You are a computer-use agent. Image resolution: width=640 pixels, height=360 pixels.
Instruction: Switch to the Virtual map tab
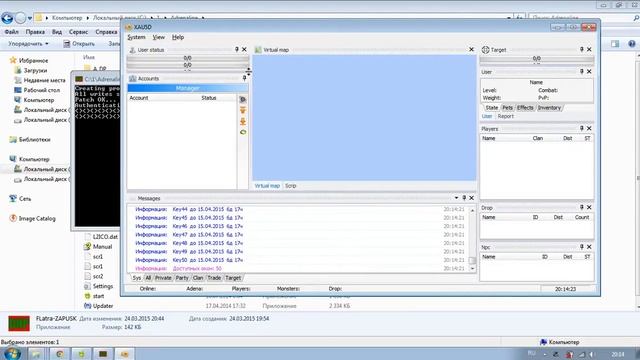coord(267,186)
